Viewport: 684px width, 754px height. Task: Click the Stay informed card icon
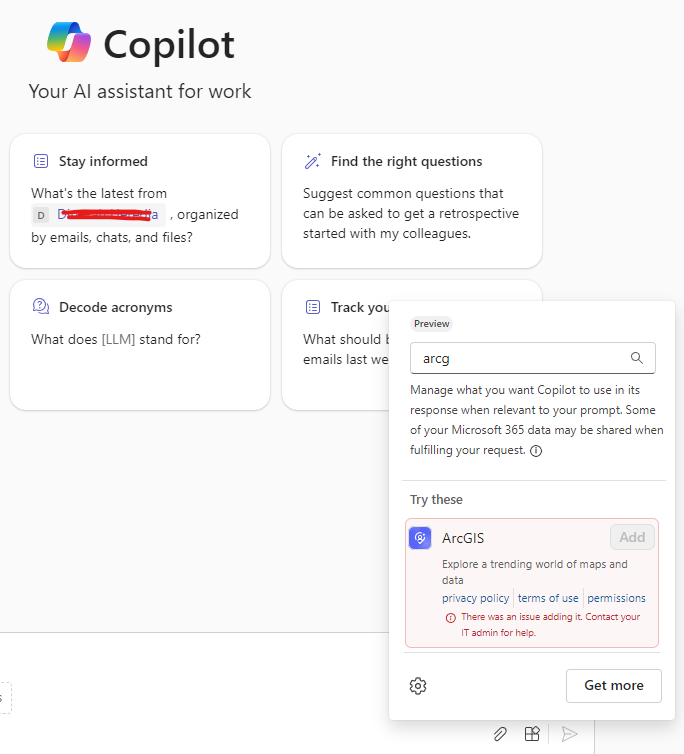click(x=41, y=161)
